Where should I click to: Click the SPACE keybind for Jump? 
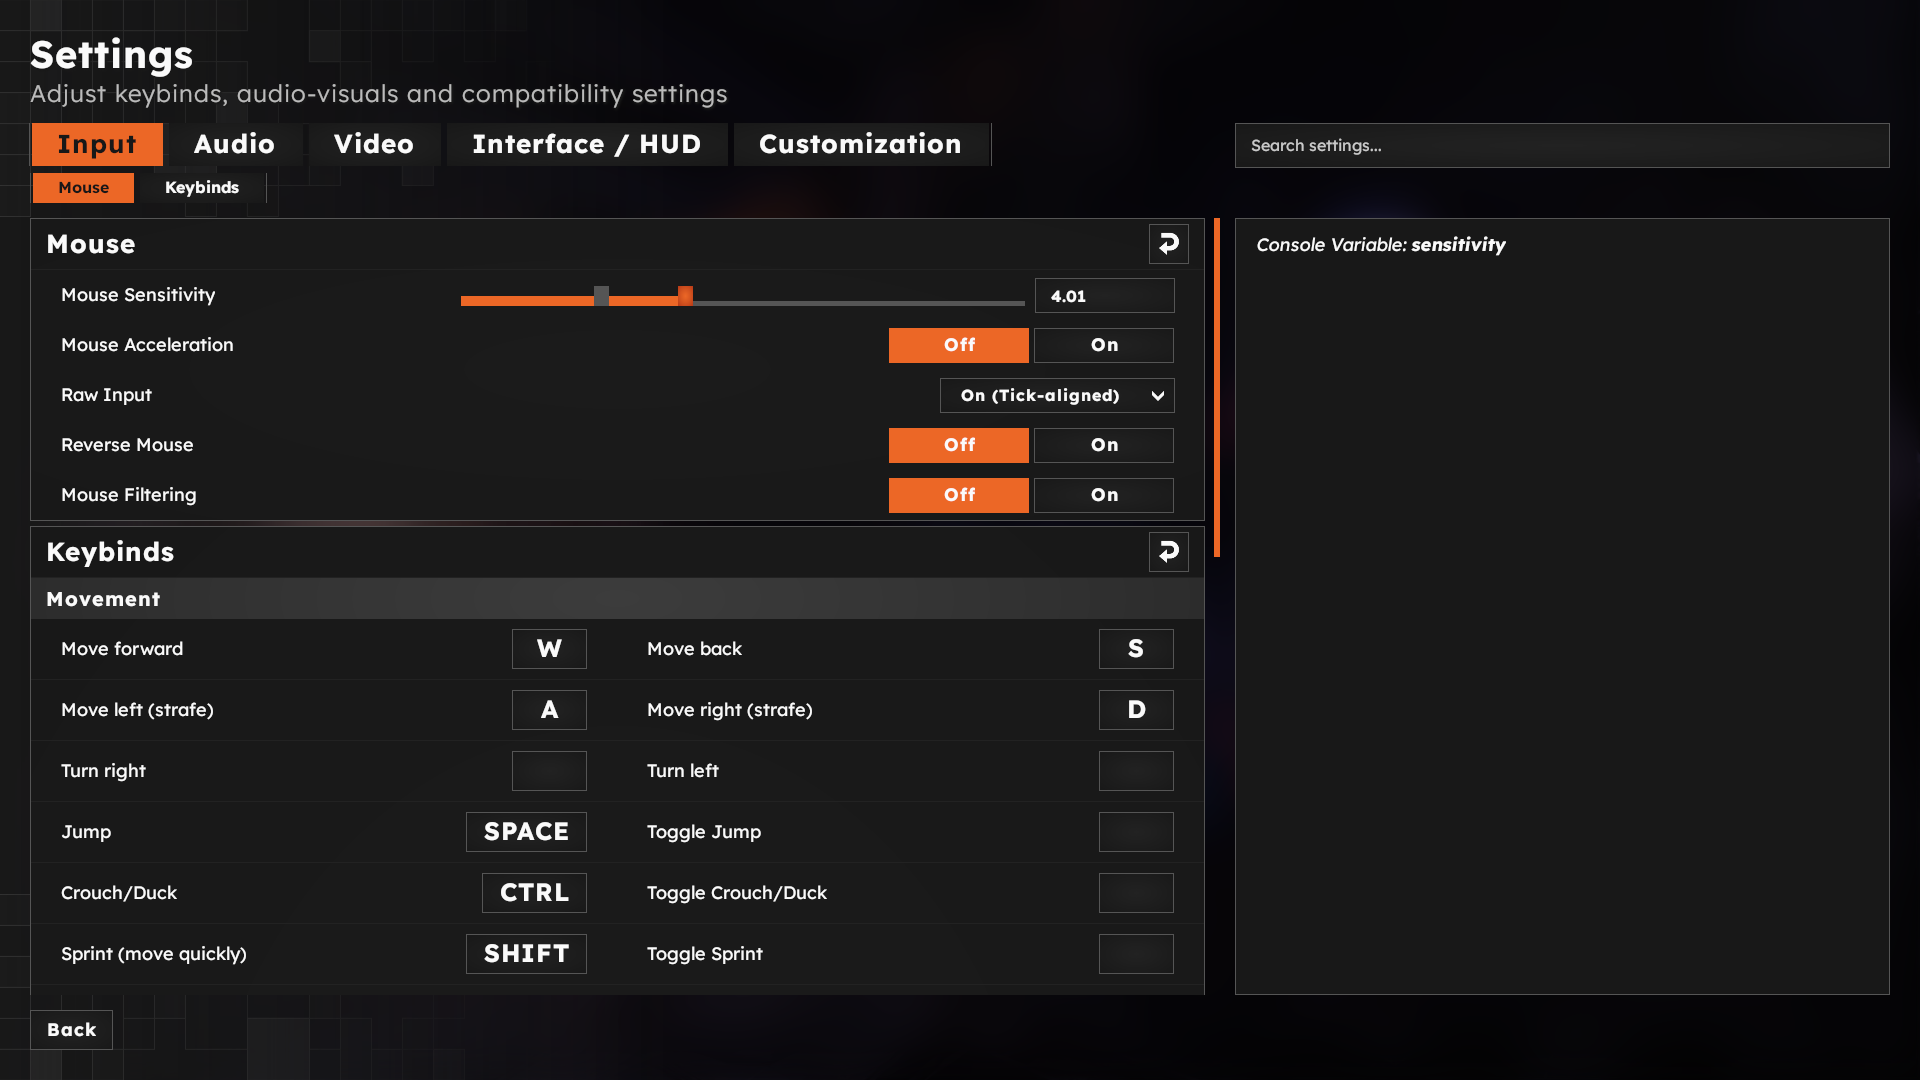526,831
